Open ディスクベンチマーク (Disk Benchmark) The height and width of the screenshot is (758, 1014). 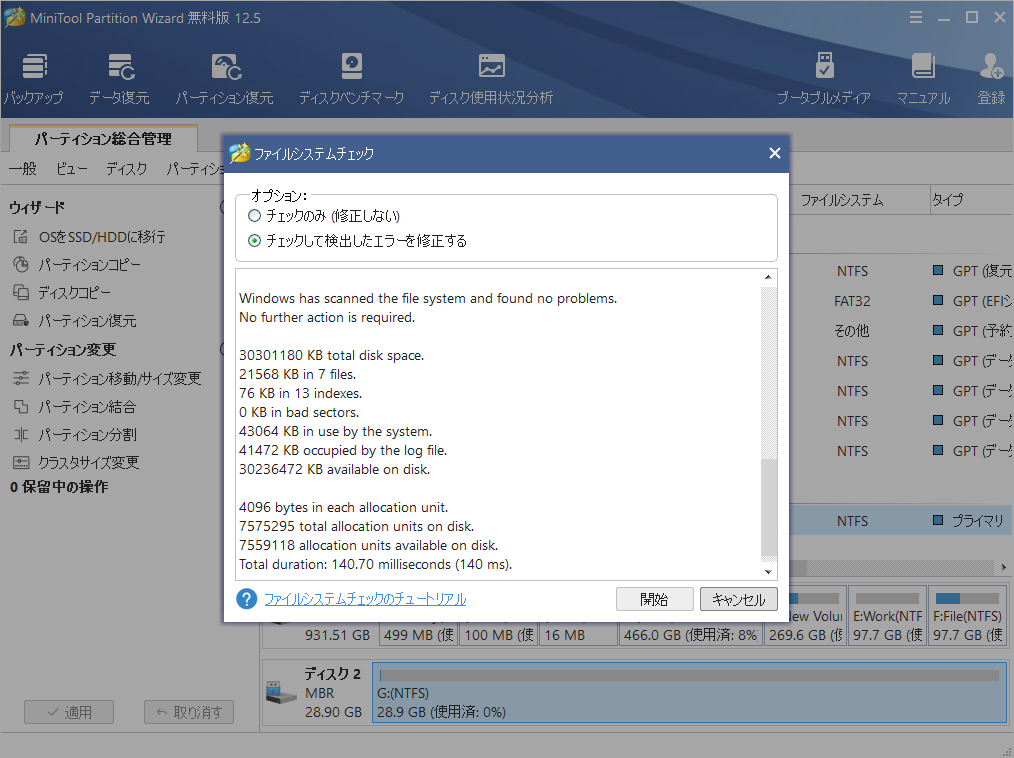click(x=351, y=80)
